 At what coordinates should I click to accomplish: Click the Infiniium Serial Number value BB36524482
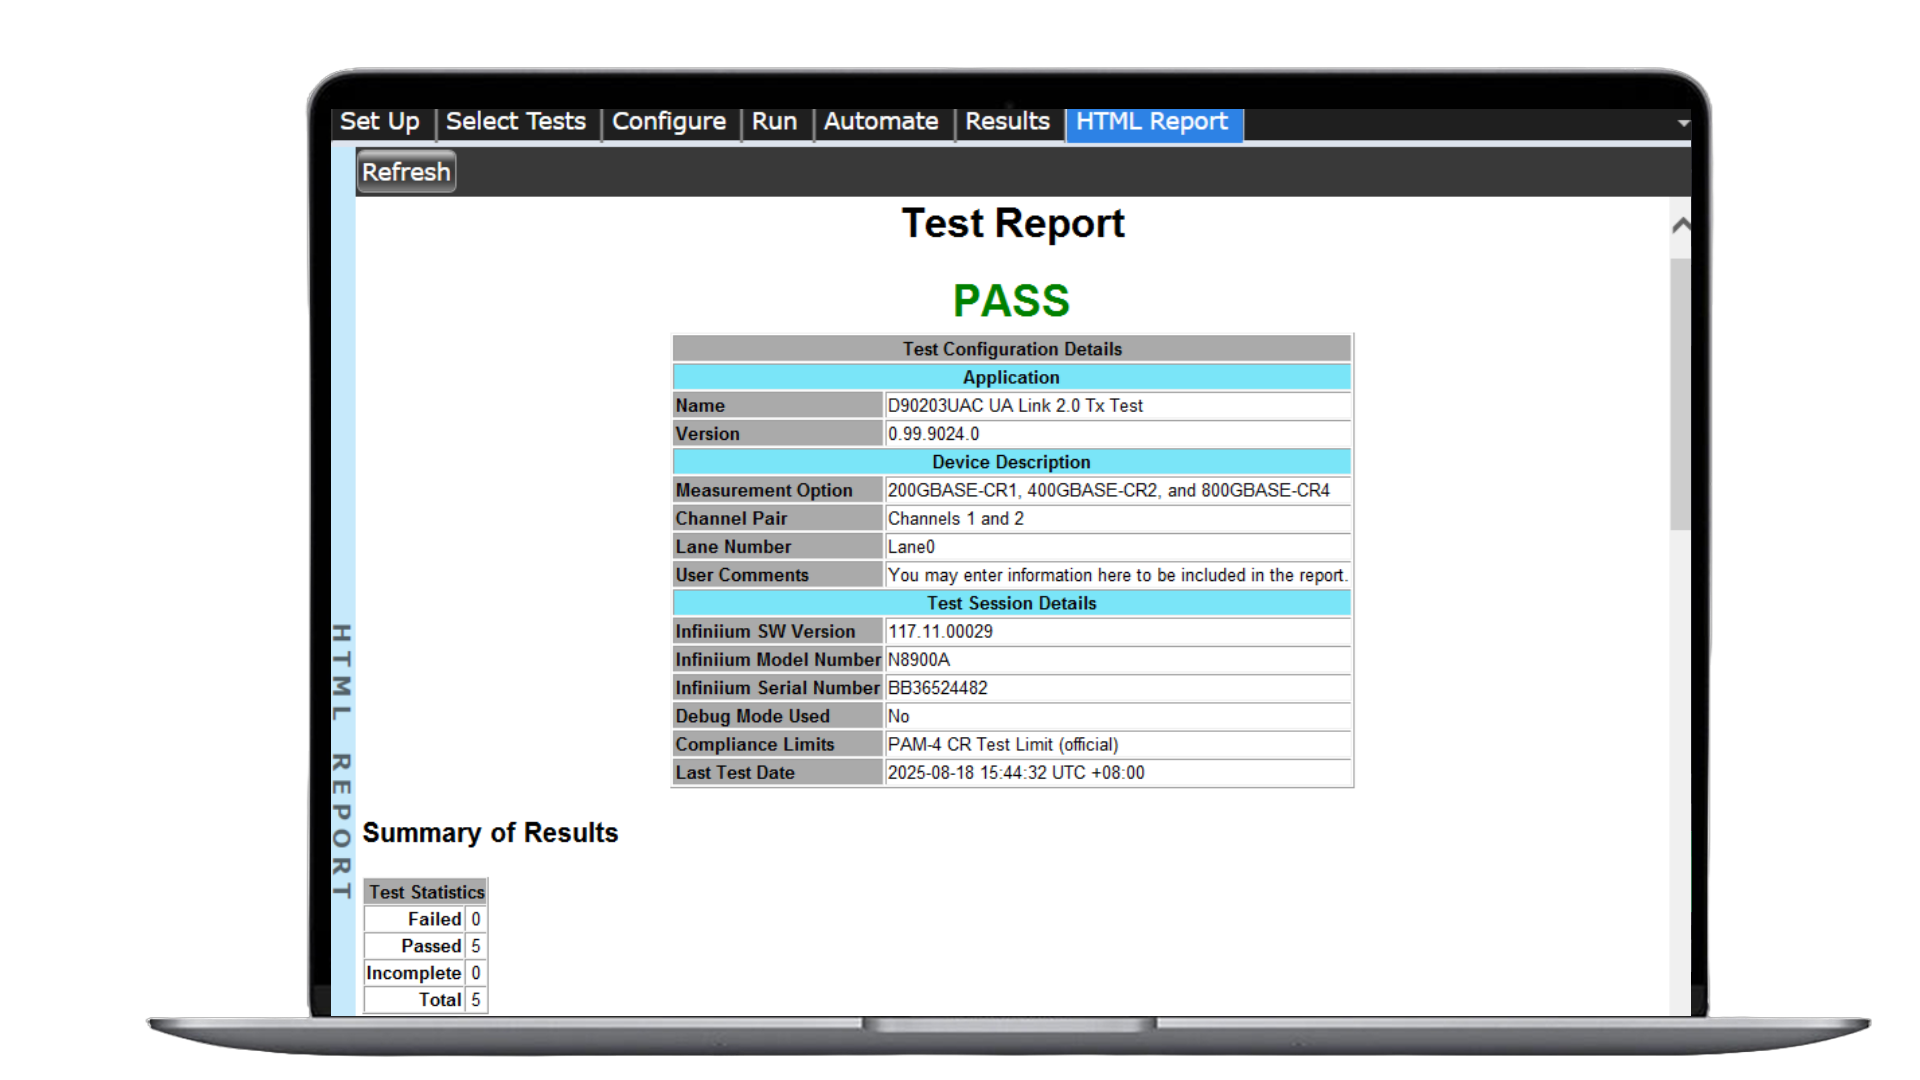pos(937,688)
